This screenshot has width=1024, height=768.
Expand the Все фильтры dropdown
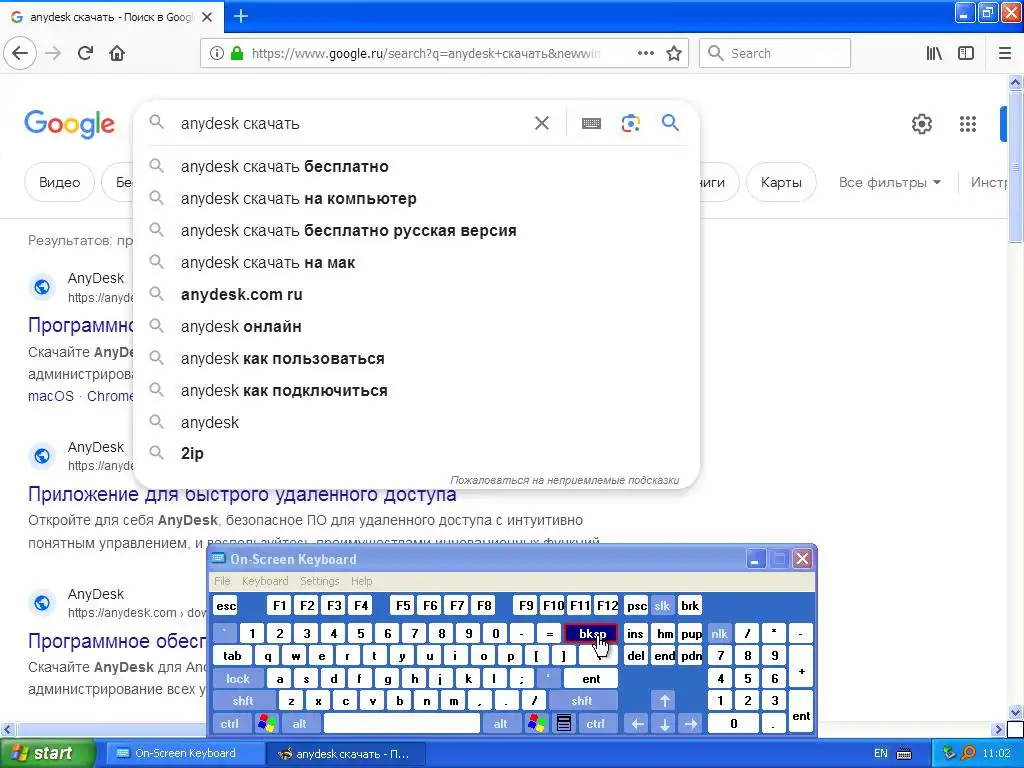[x=889, y=182]
